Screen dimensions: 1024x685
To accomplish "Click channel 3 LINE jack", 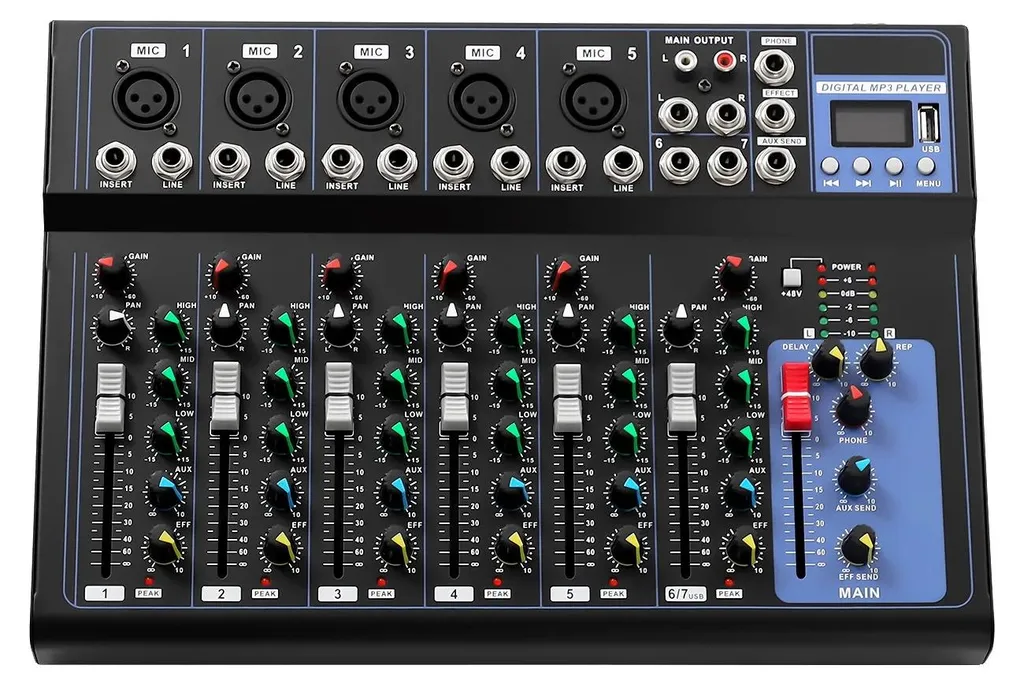I will click(397, 163).
